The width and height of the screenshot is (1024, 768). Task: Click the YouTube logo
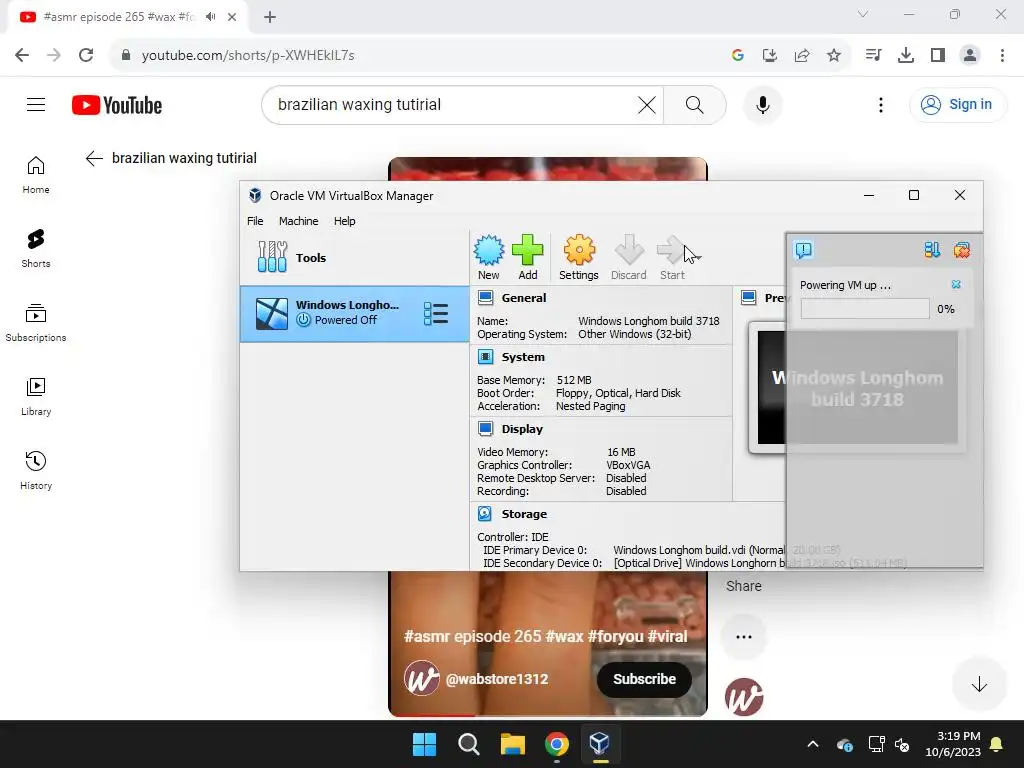pos(117,105)
